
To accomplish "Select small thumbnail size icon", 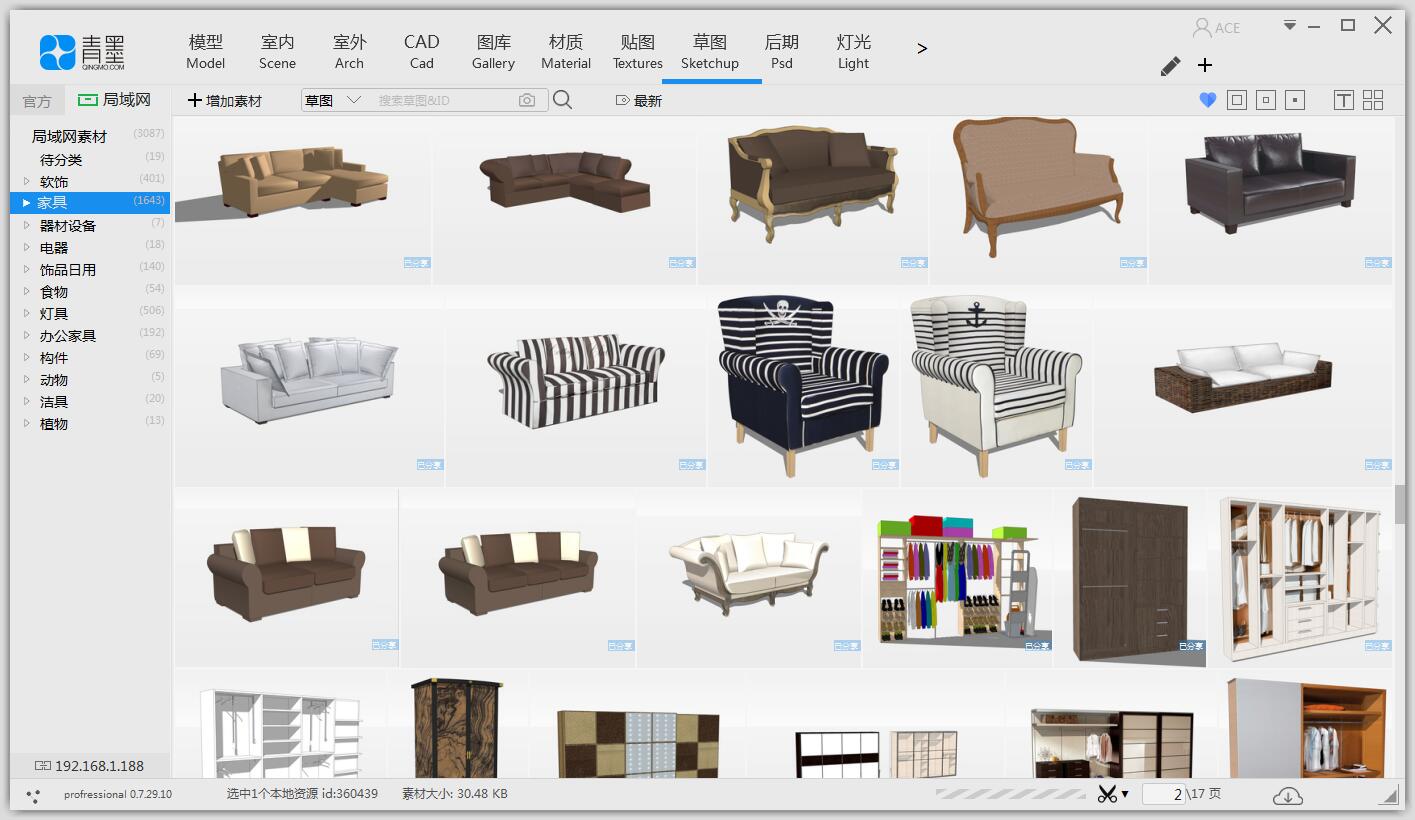I will click(1295, 100).
